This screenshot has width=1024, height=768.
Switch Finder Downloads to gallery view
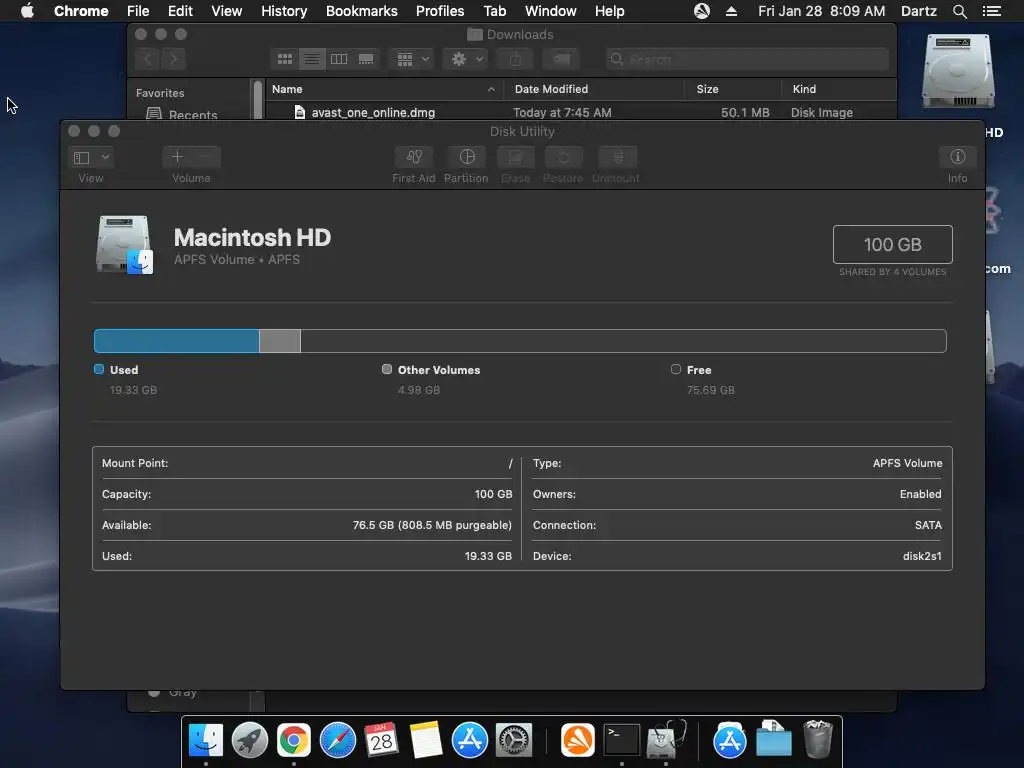366,59
